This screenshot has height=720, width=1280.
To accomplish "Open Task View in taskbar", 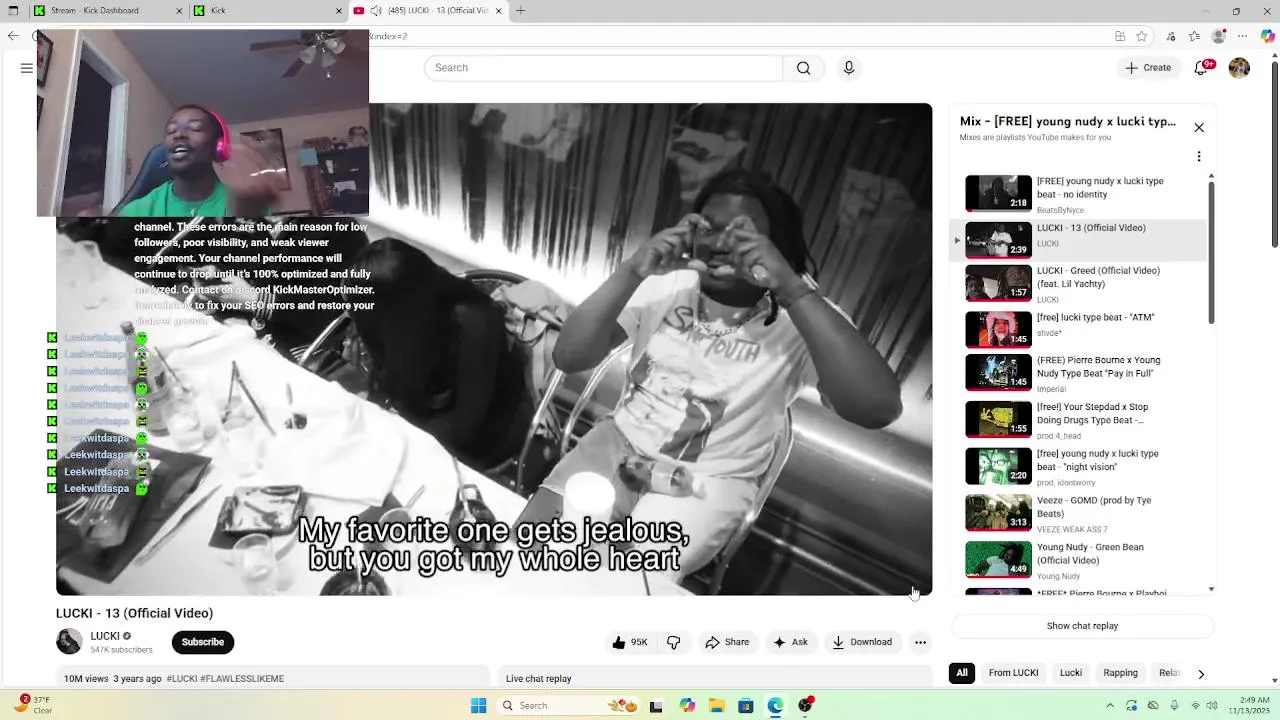I will [x=656, y=705].
